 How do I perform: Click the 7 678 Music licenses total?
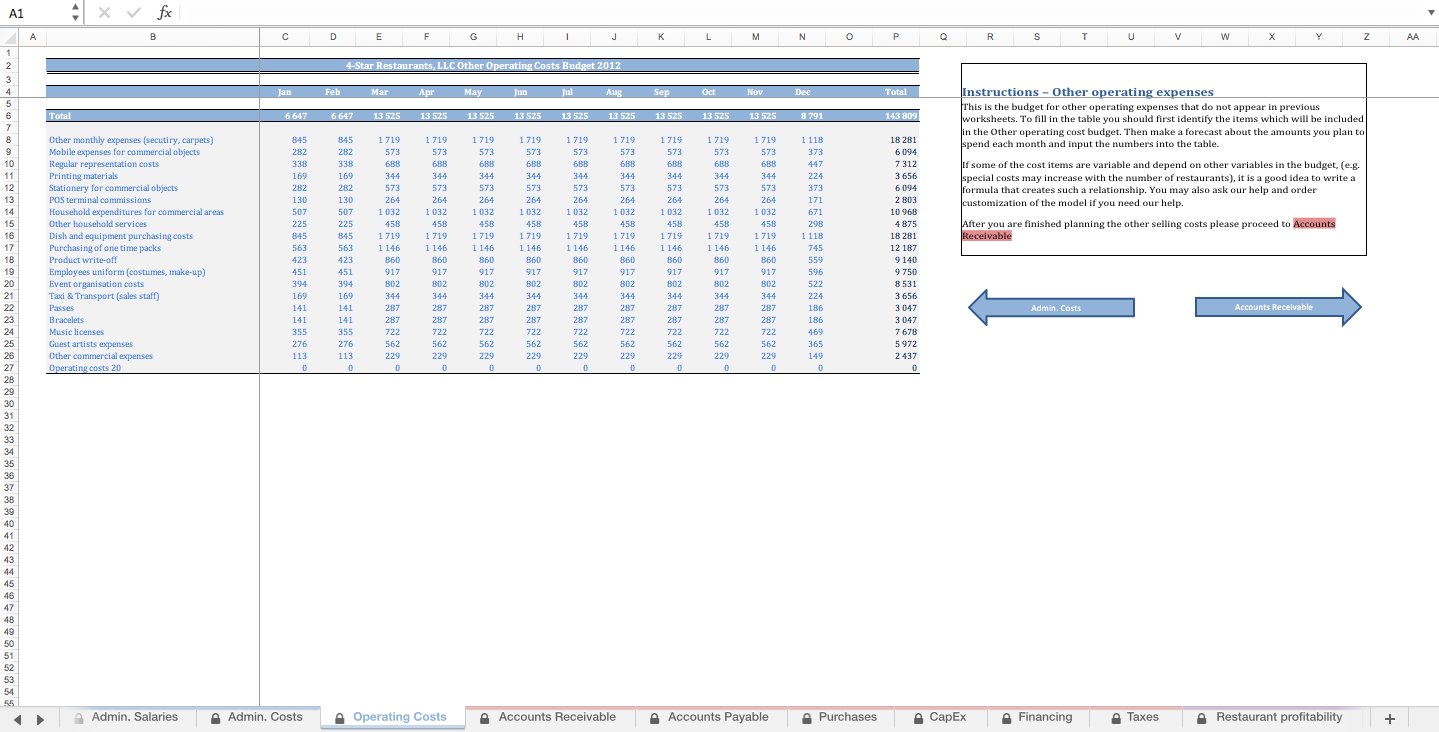[x=896, y=332]
